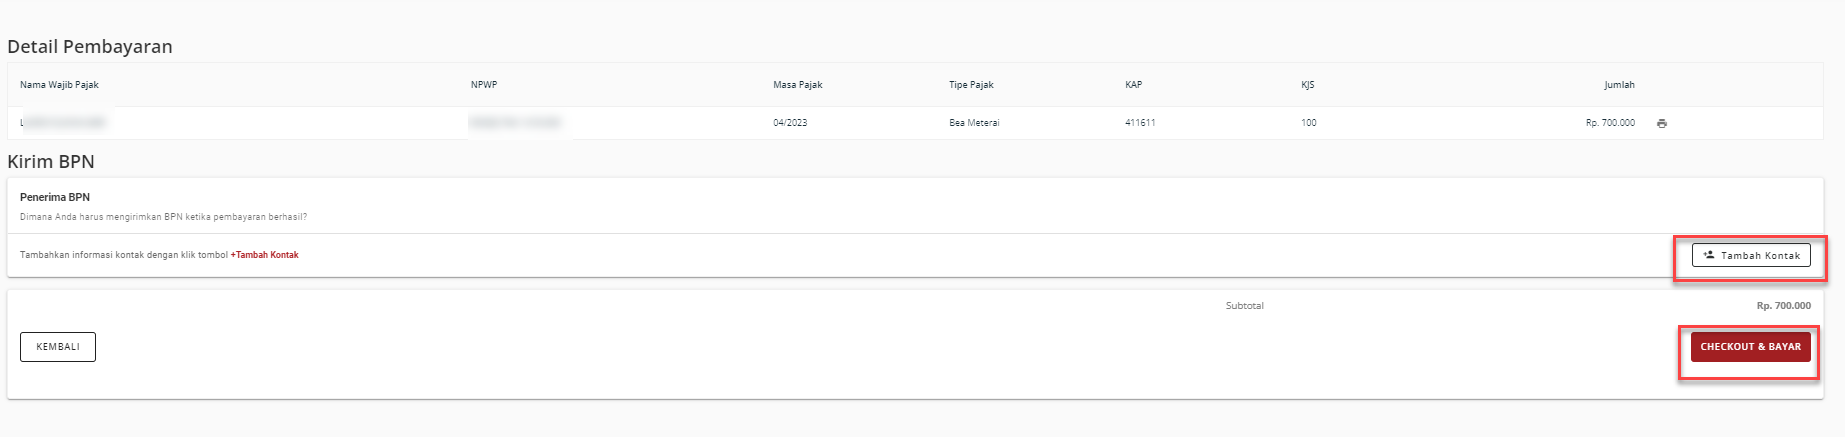Click the Tambah Kontak button
The width and height of the screenshot is (1845, 437).
point(1751,256)
